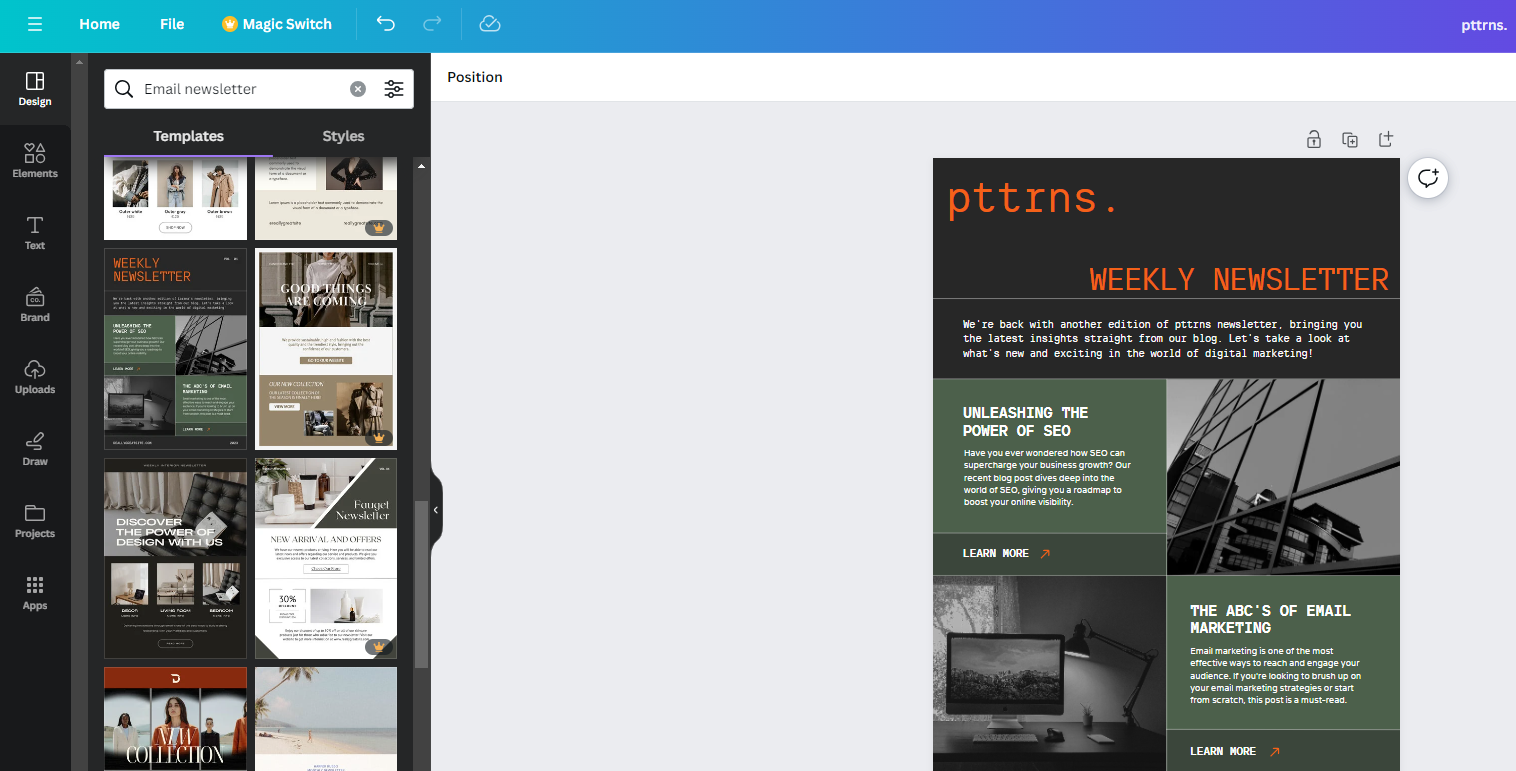The width and height of the screenshot is (1516, 771).
Task: Add a new page icon
Action: (x=1386, y=140)
